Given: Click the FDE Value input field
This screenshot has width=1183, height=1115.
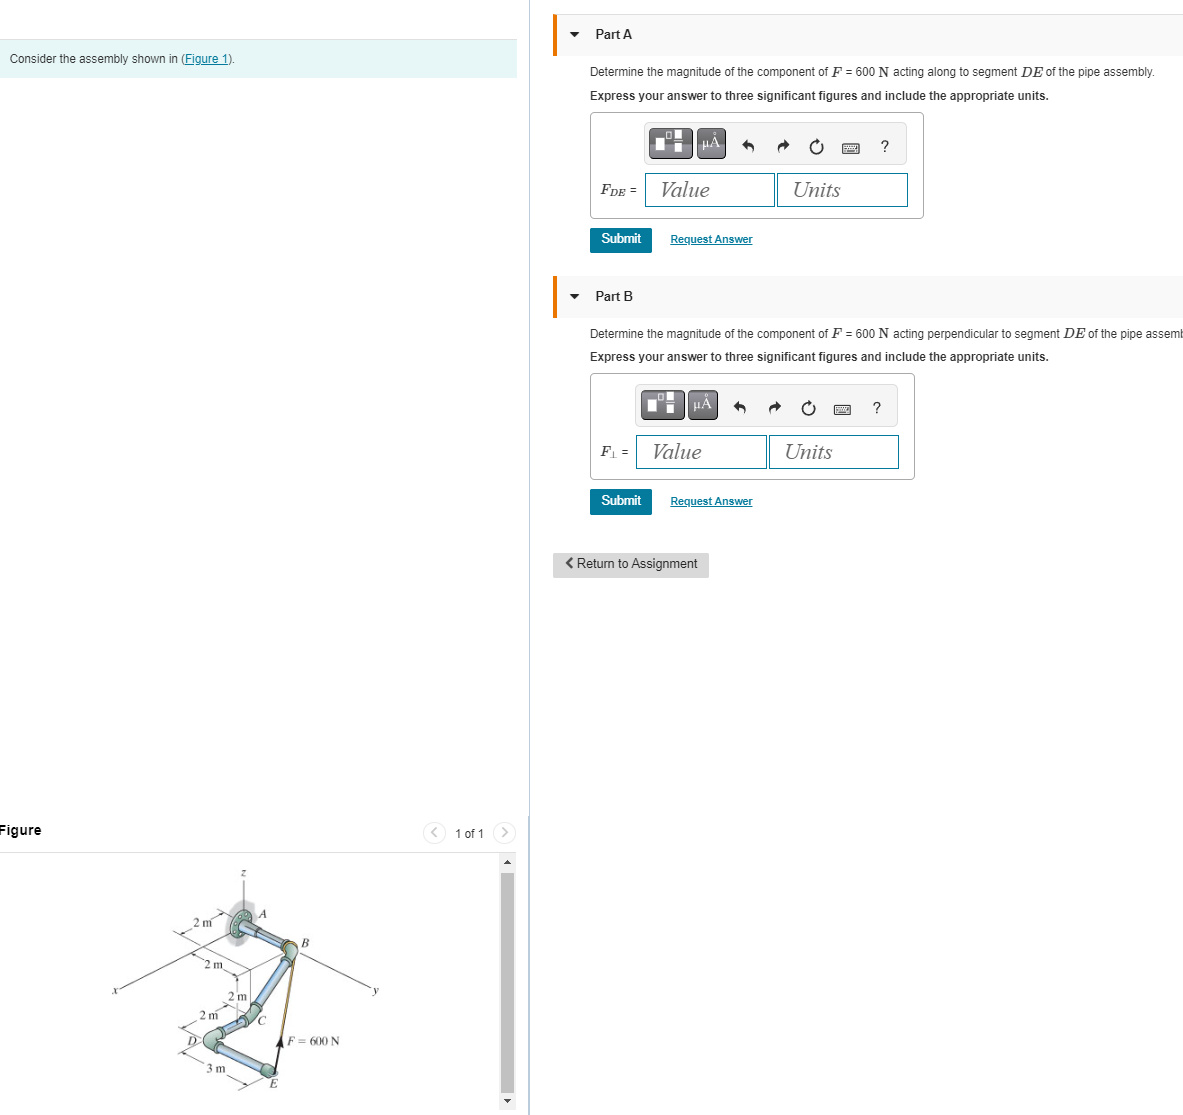Looking at the screenshot, I should point(709,190).
